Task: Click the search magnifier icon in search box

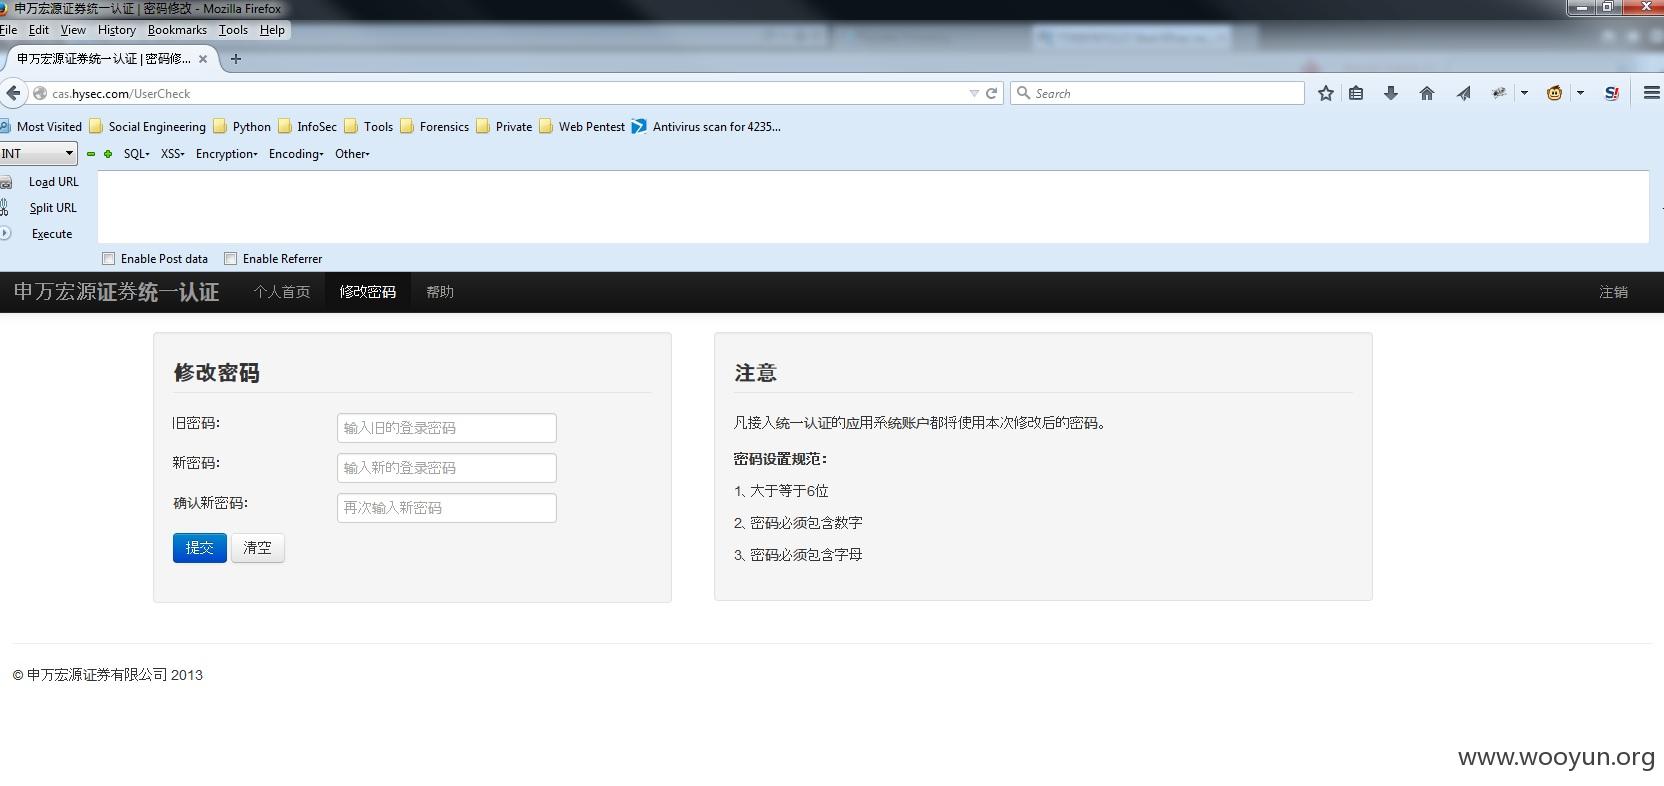Action: pos(1023,93)
